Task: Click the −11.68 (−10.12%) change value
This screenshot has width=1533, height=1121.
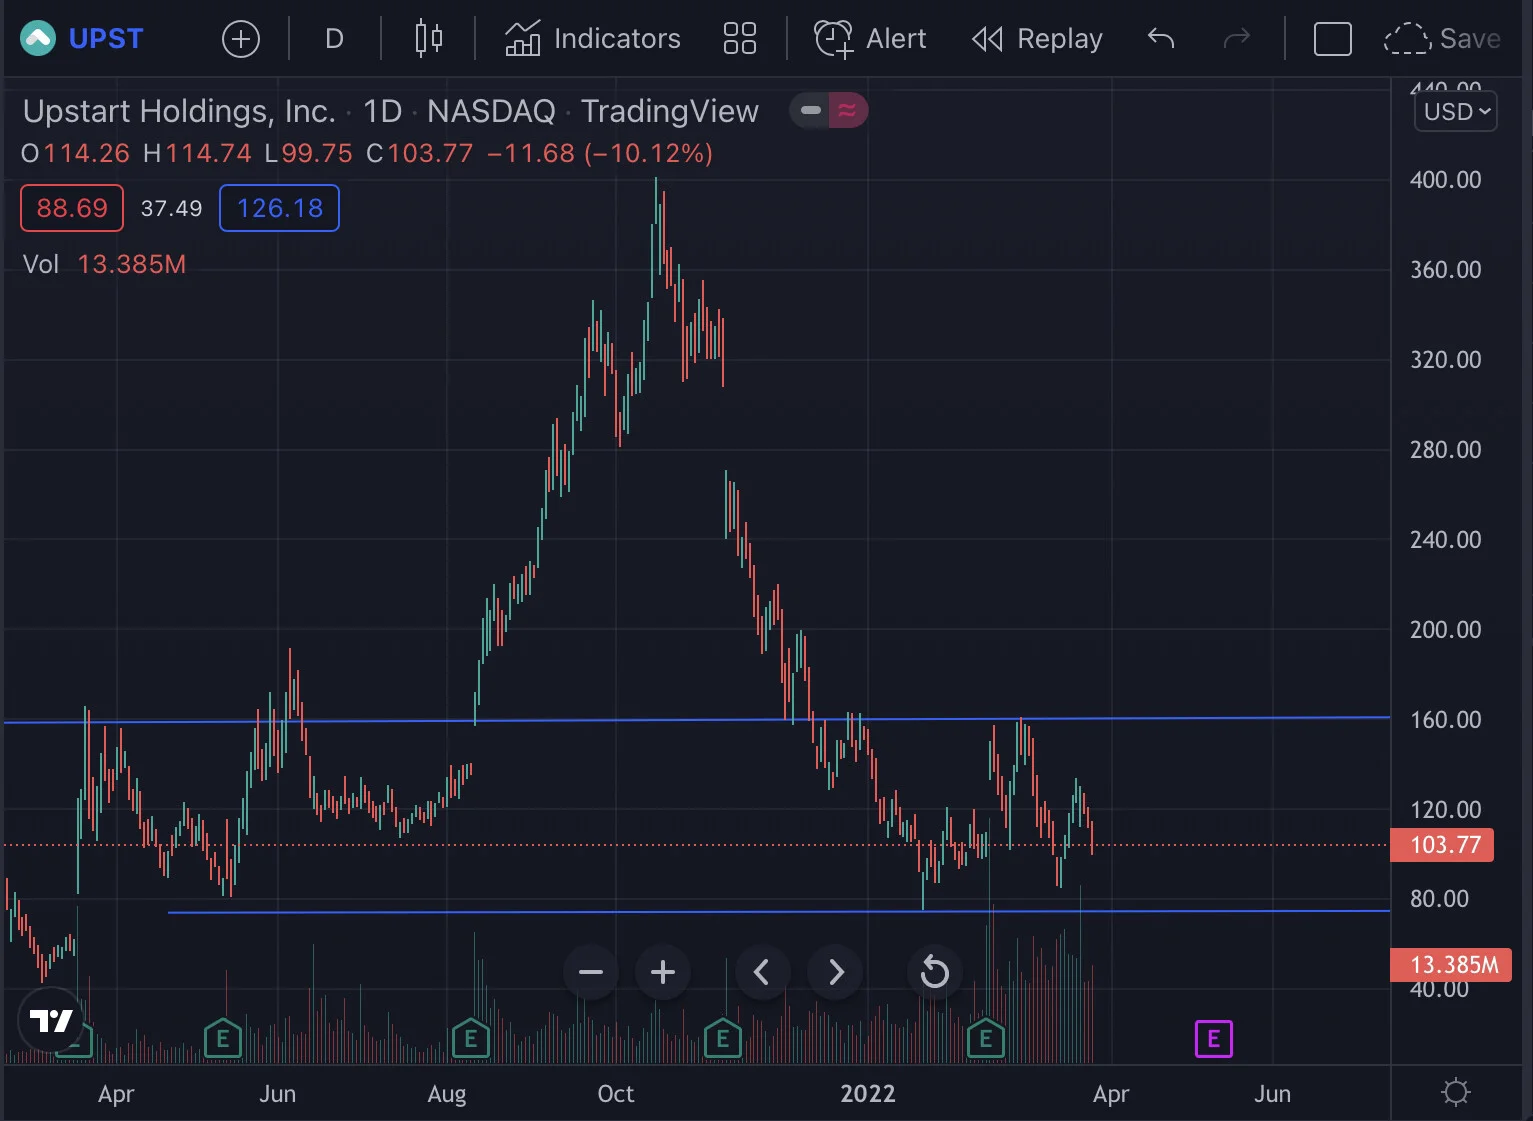Action: [600, 153]
